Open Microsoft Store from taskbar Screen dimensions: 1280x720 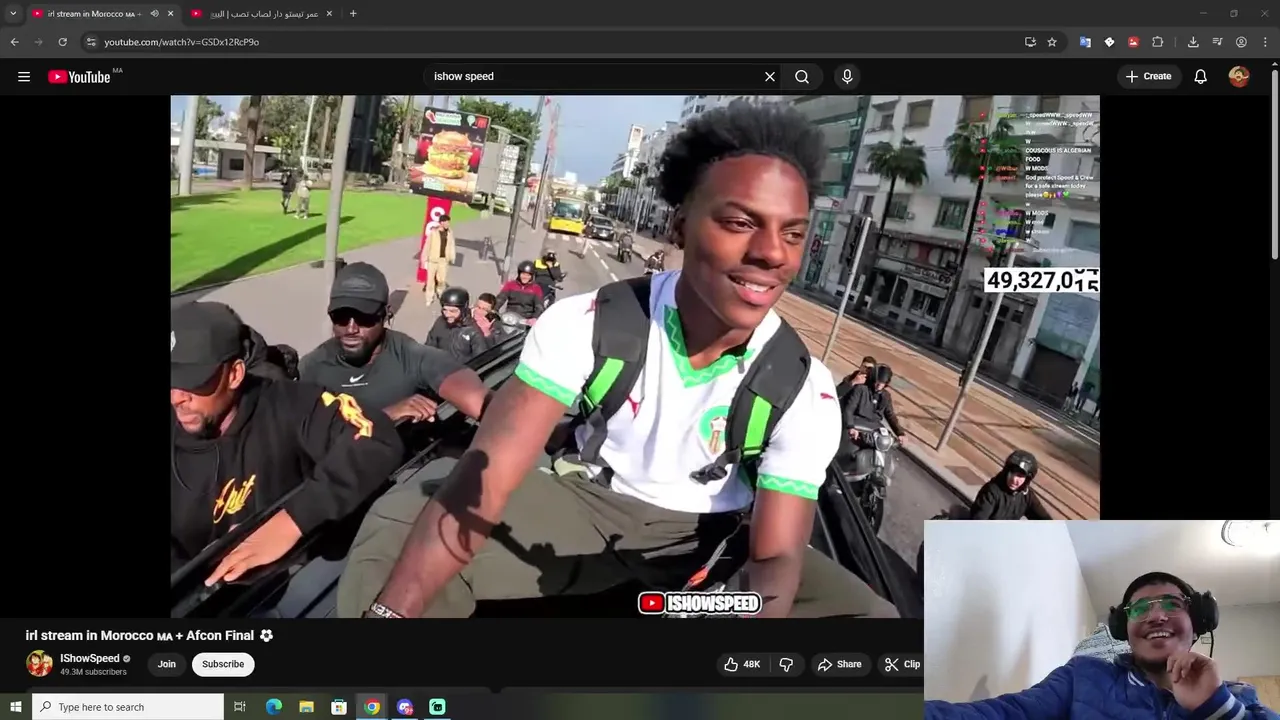click(x=339, y=707)
